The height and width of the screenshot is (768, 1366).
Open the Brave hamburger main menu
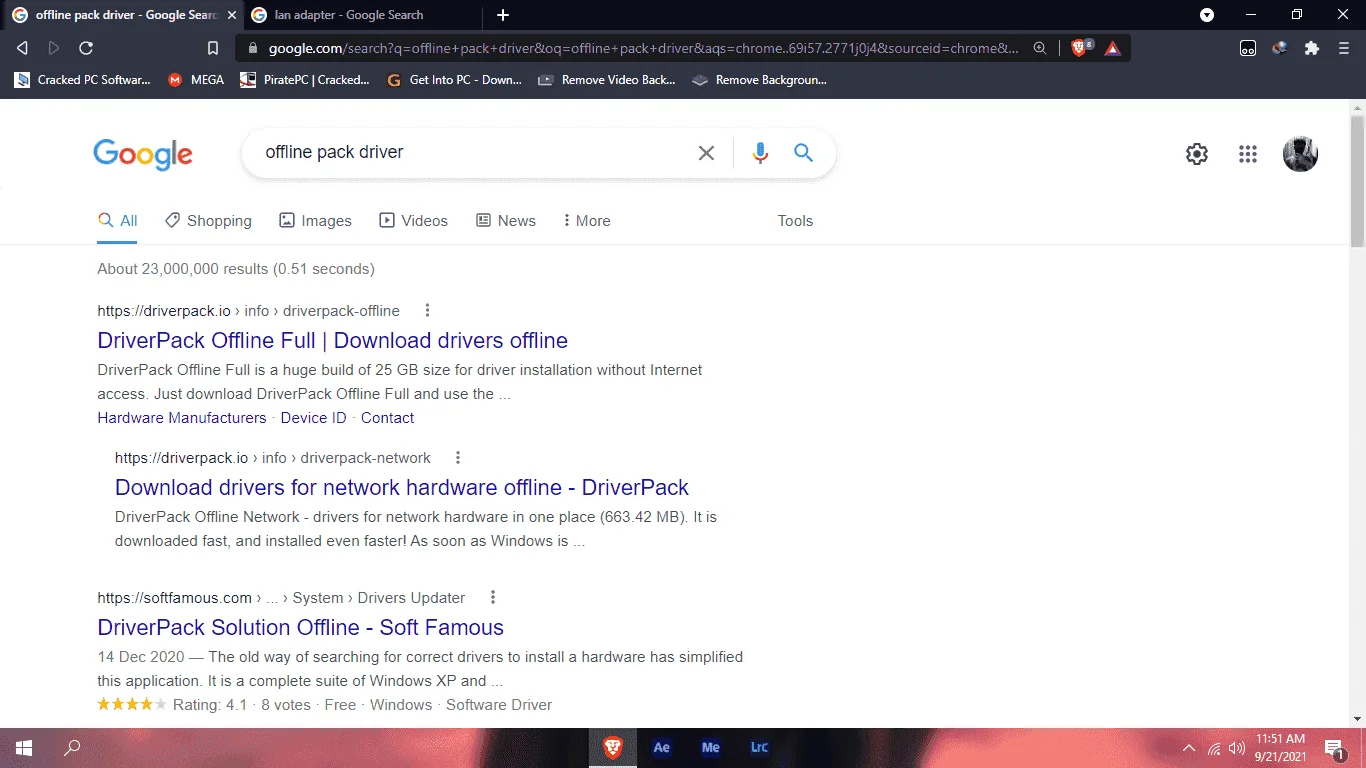(x=1344, y=48)
